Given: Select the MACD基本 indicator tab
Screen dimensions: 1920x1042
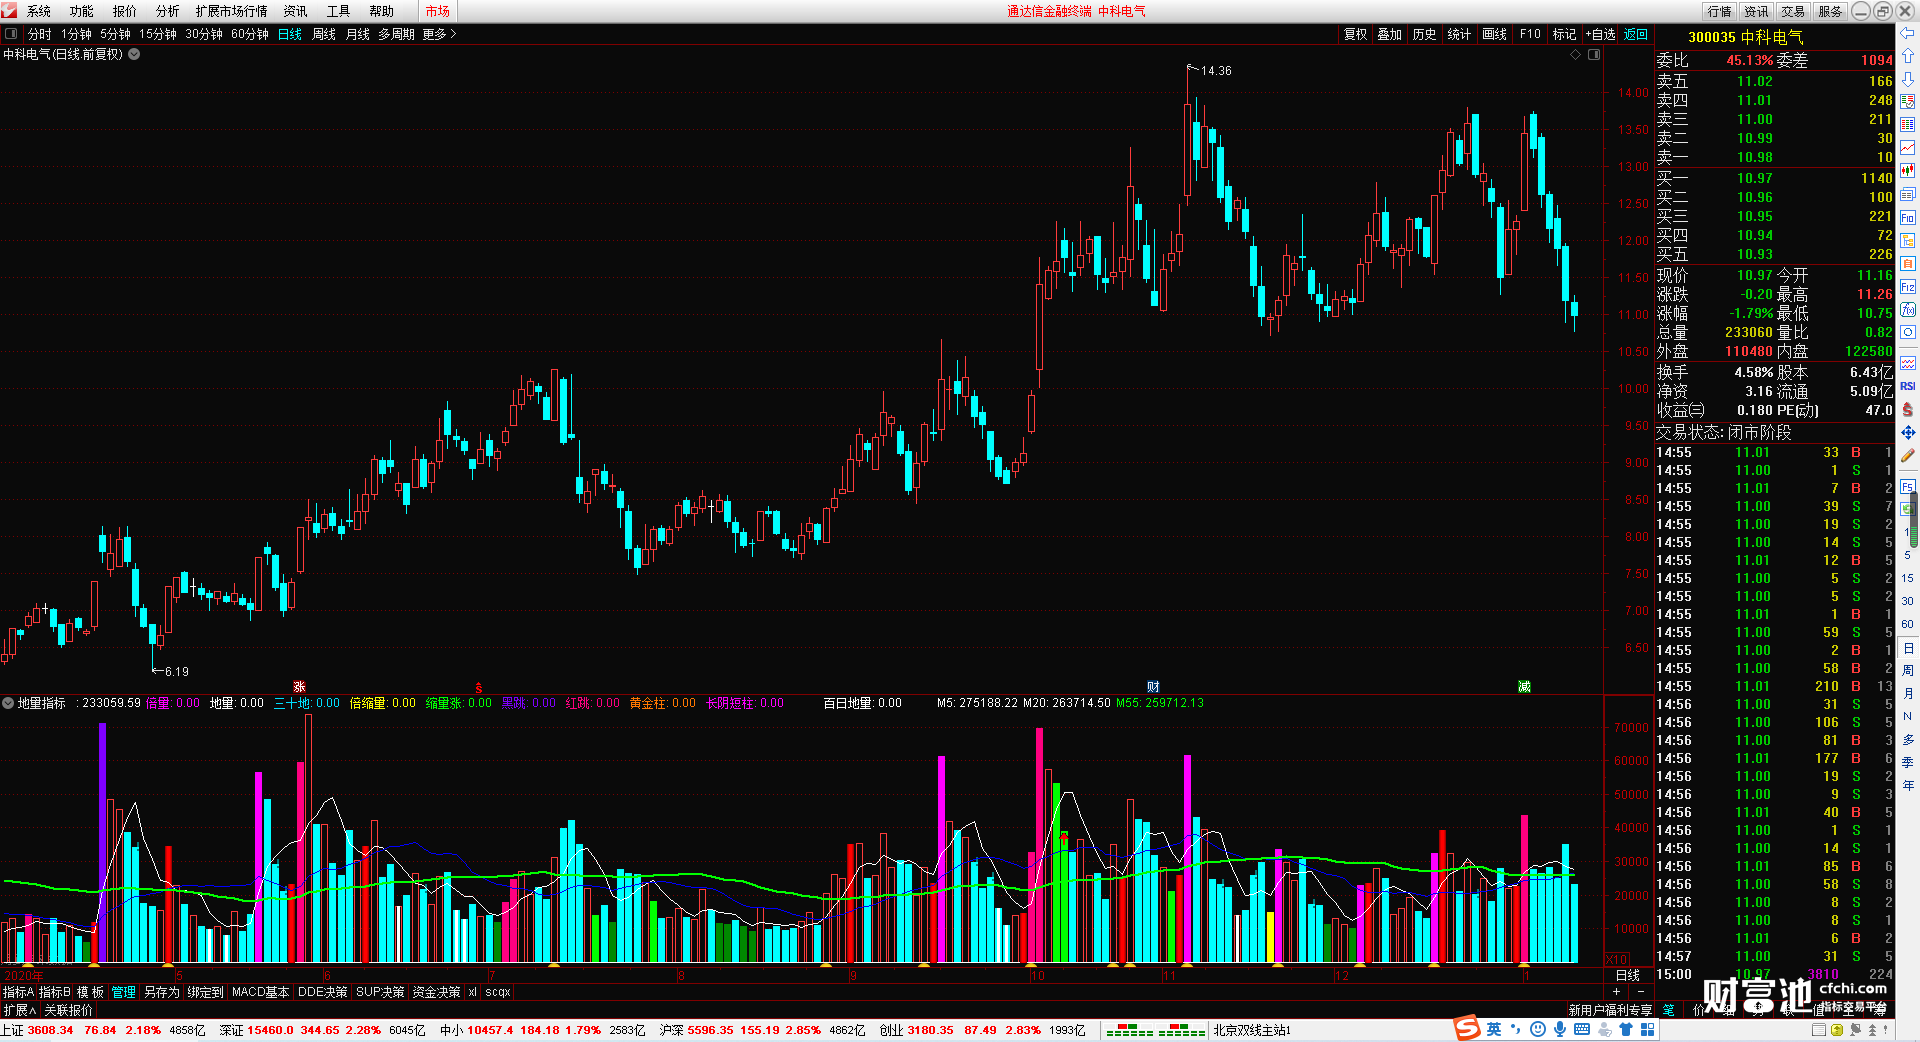Looking at the screenshot, I should 260,992.
